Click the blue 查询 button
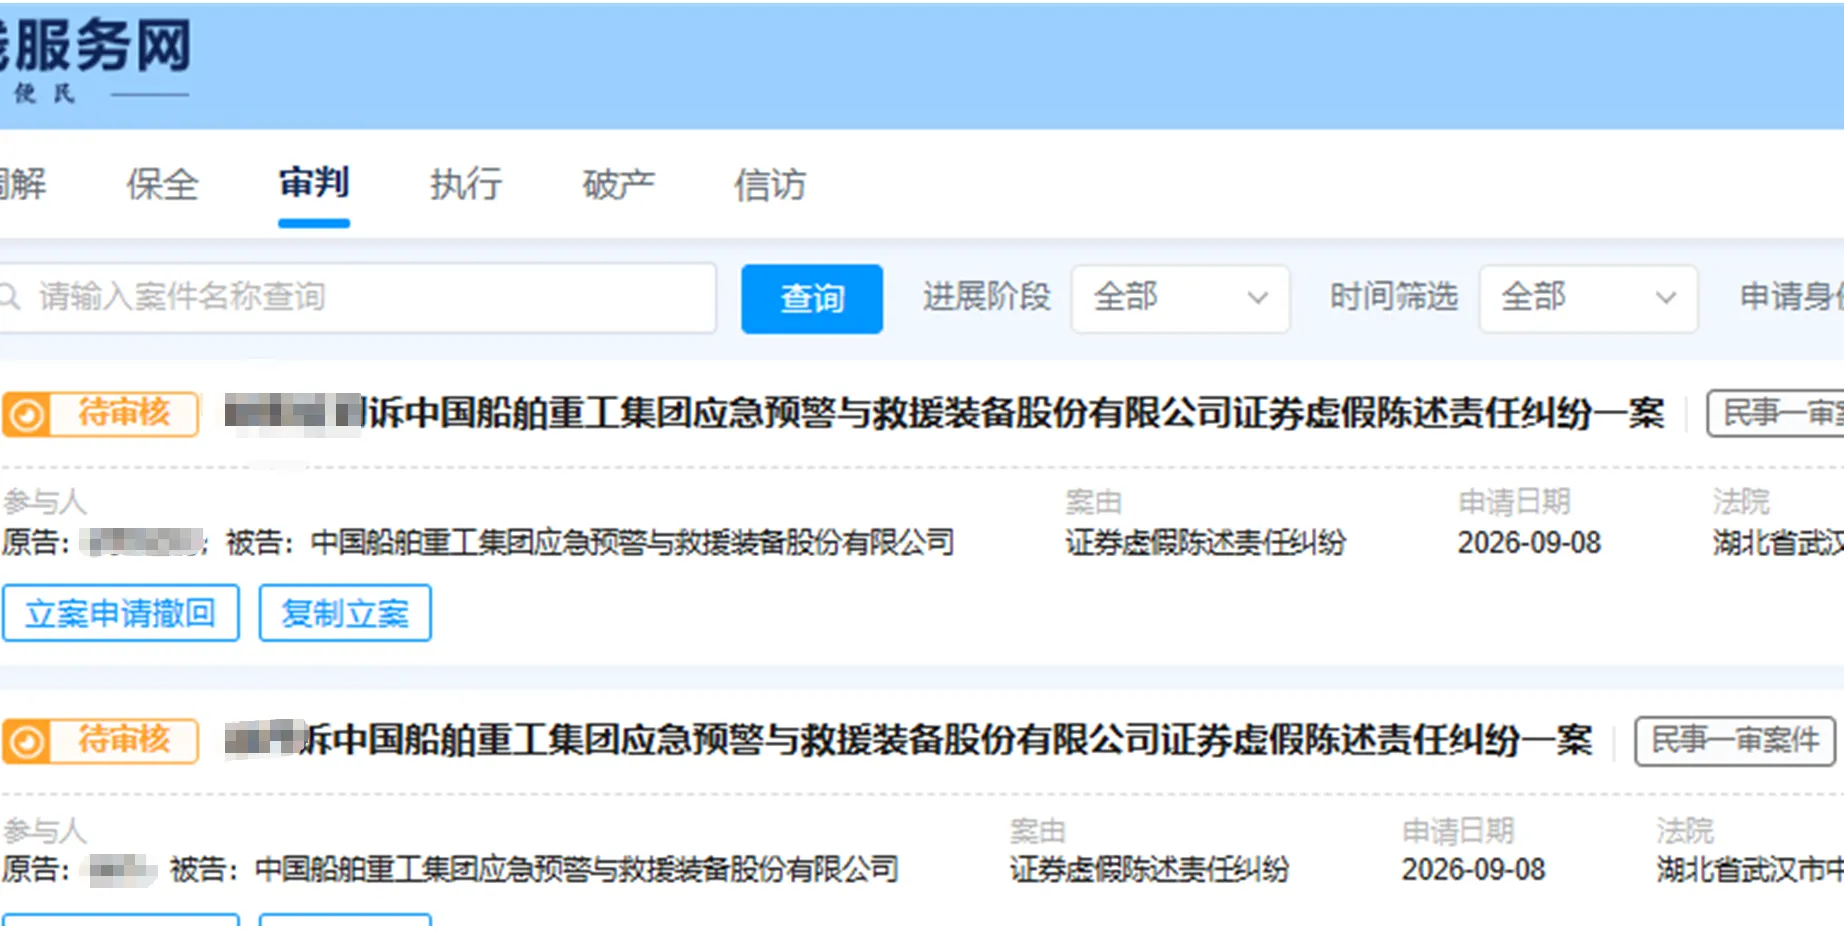 click(x=812, y=298)
